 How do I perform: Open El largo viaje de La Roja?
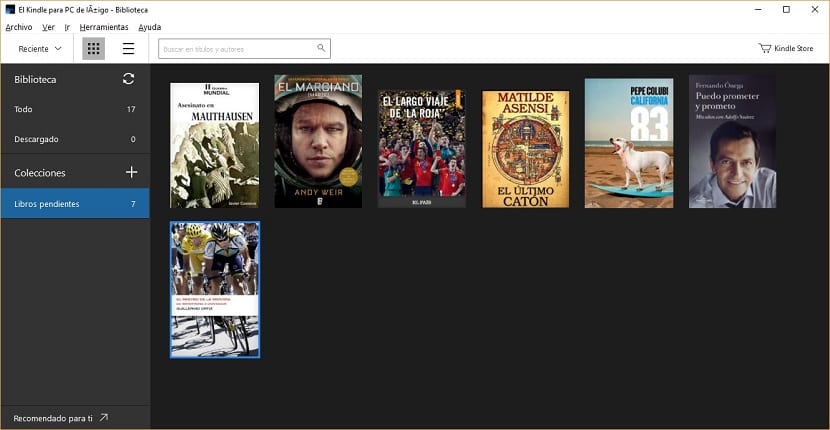coord(421,149)
